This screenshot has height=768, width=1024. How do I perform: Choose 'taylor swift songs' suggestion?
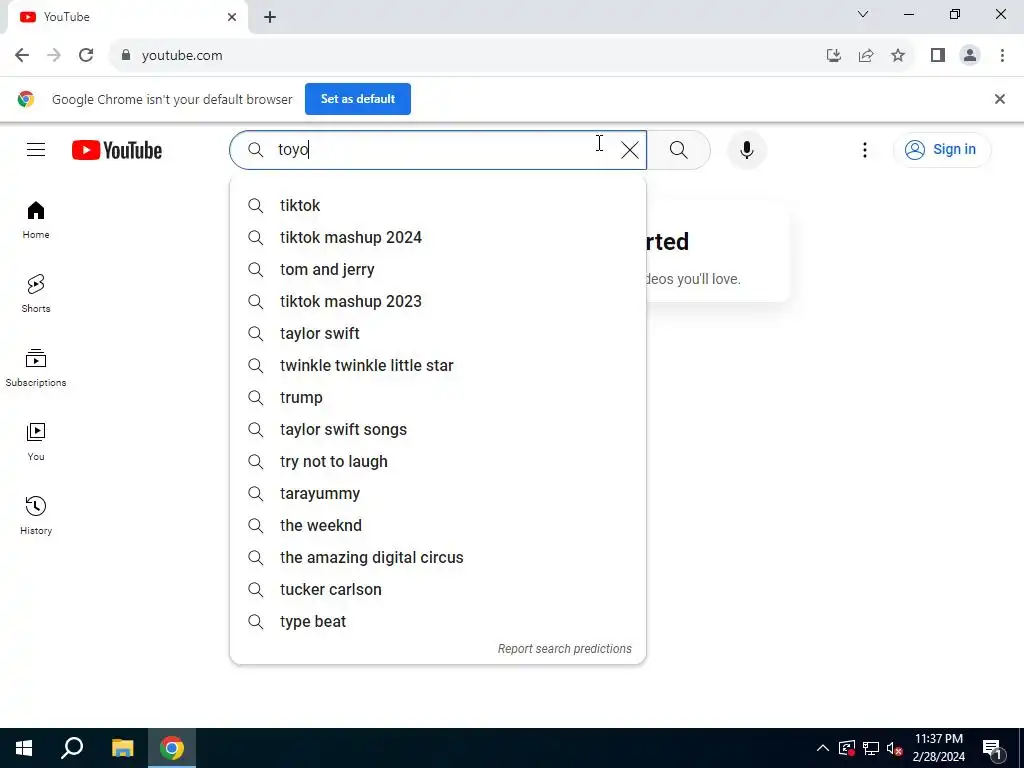pyautogui.click(x=438, y=430)
